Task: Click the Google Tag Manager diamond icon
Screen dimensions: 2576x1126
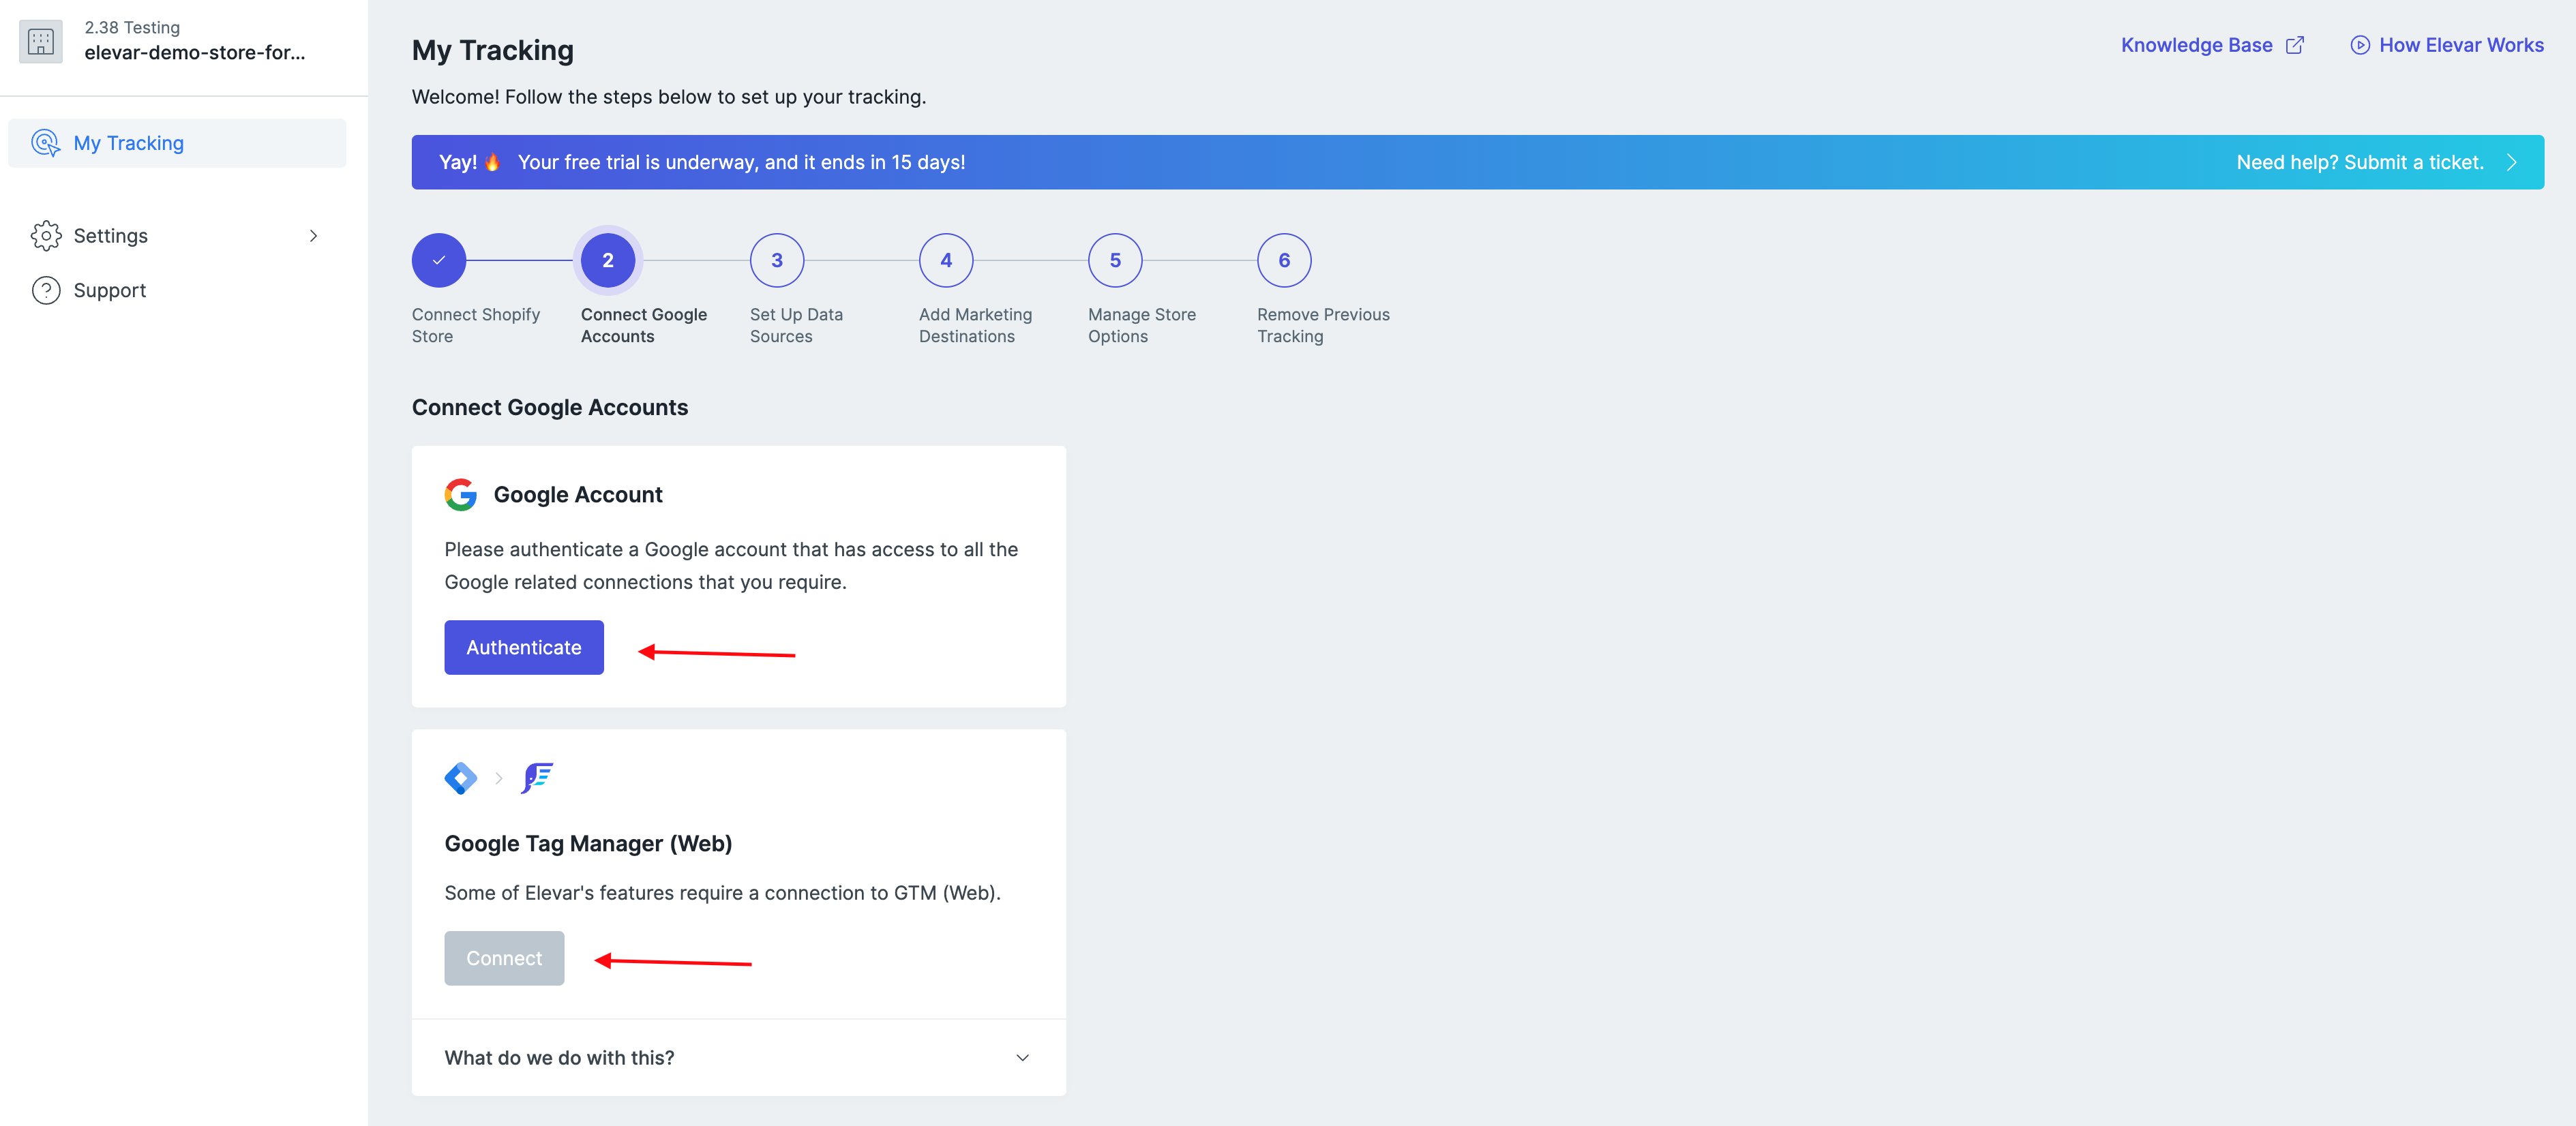Action: 461,778
